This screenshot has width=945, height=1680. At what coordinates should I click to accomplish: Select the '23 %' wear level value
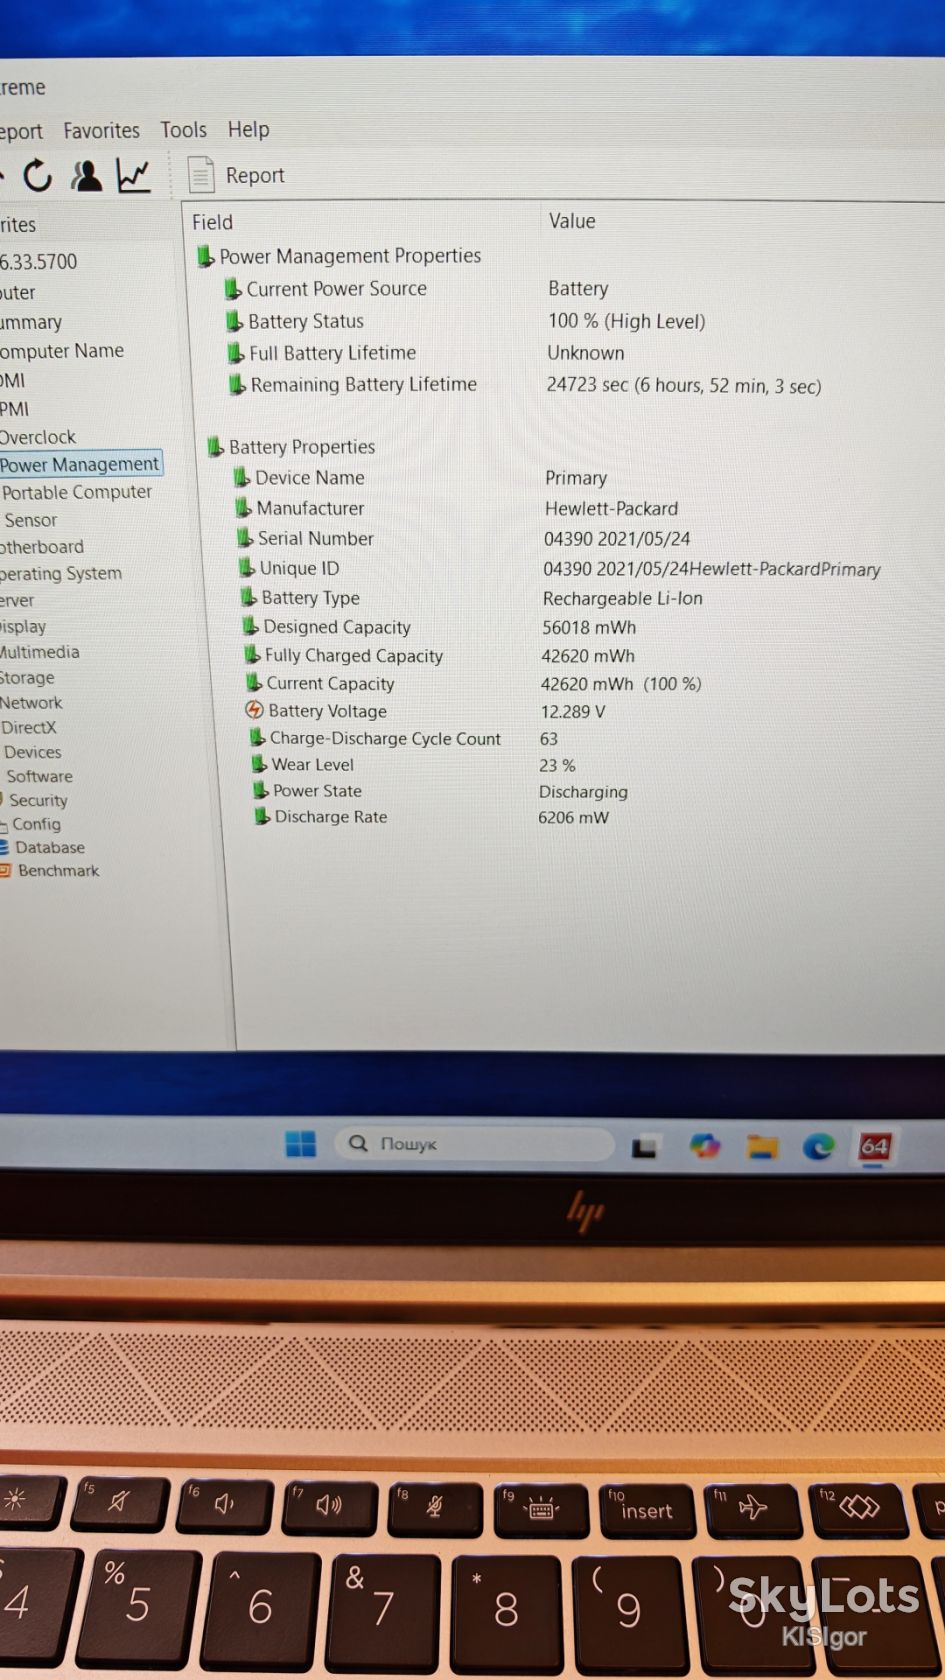[557, 765]
